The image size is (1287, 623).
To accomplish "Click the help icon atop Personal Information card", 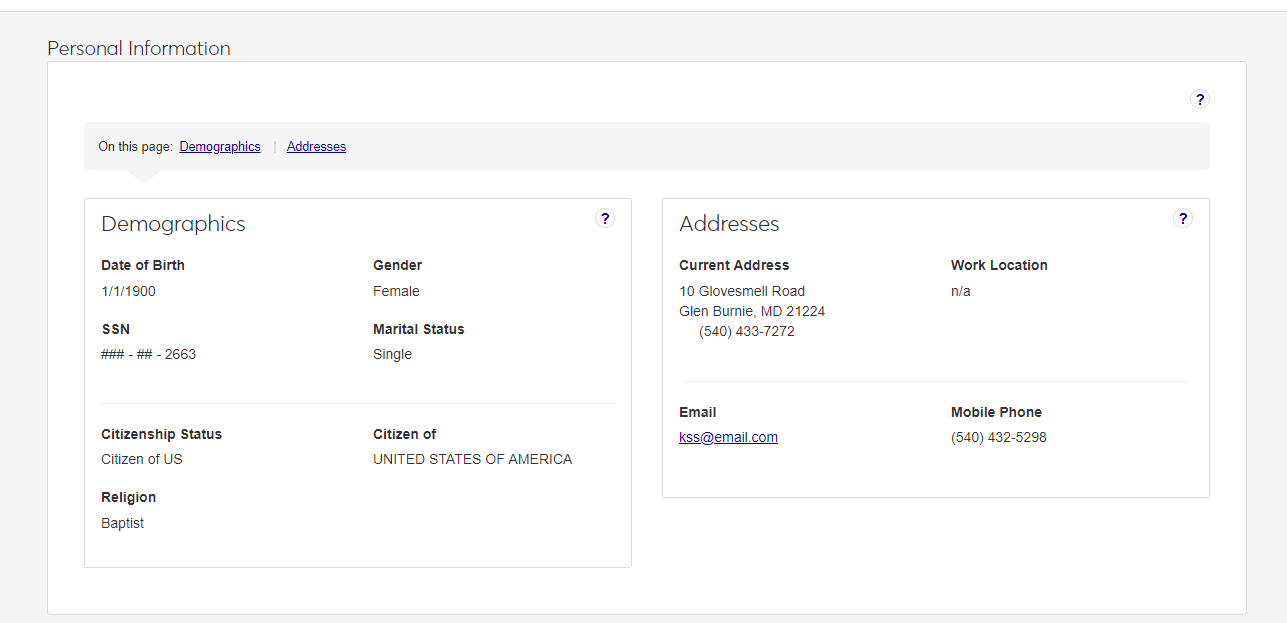I will [1200, 99].
